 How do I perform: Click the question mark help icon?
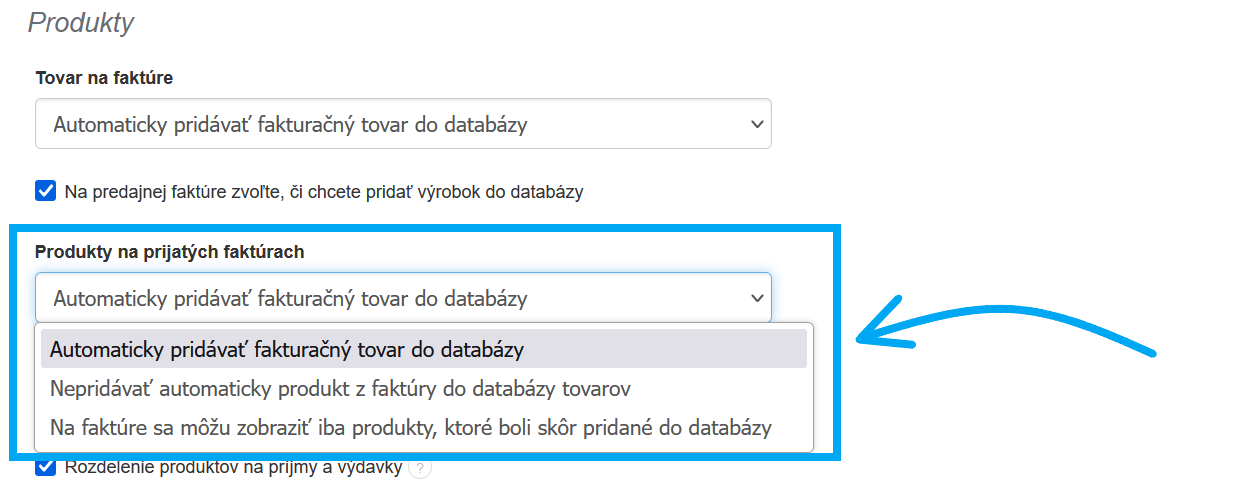(420, 468)
